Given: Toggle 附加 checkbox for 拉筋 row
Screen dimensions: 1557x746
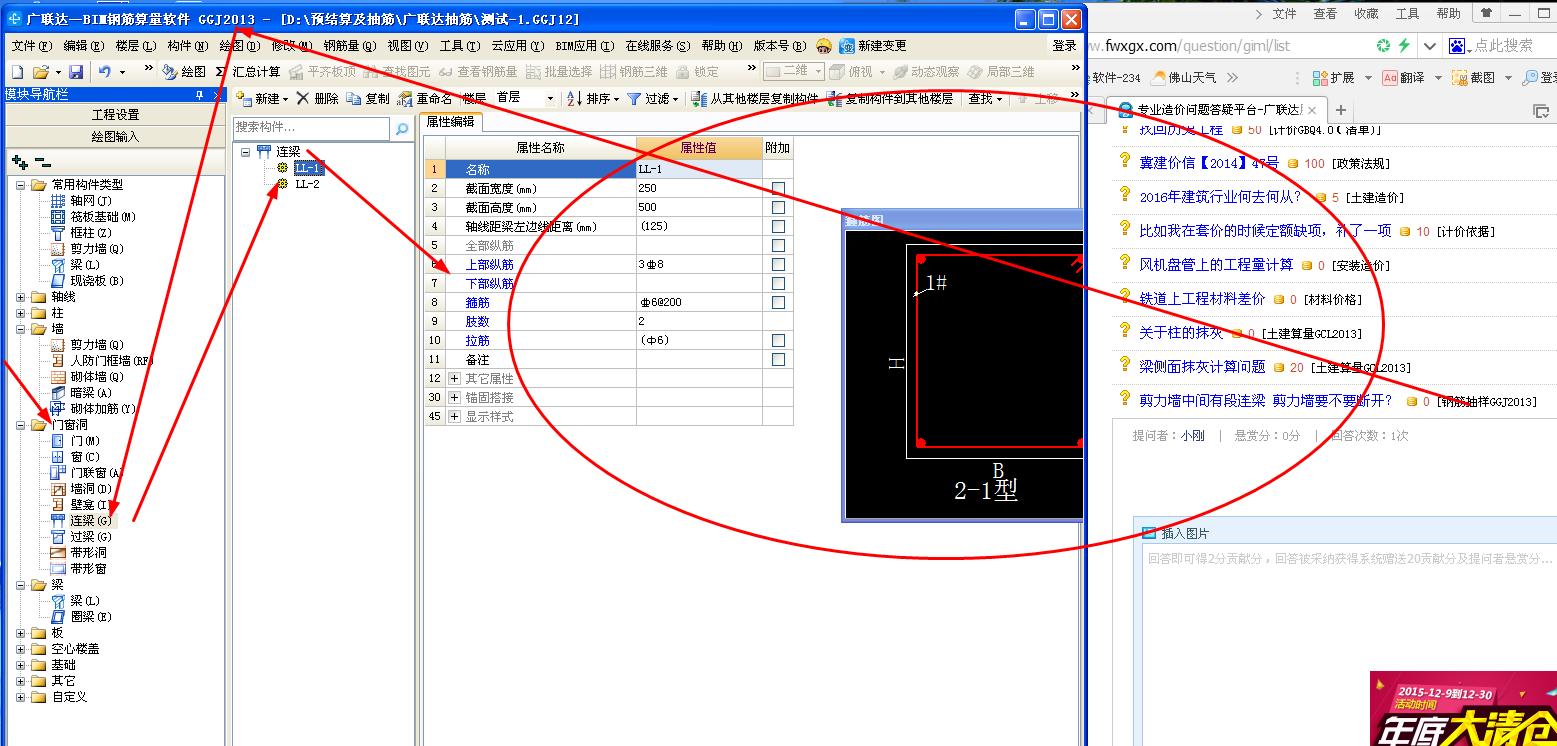Looking at the screenshot, I should [778, 340].
